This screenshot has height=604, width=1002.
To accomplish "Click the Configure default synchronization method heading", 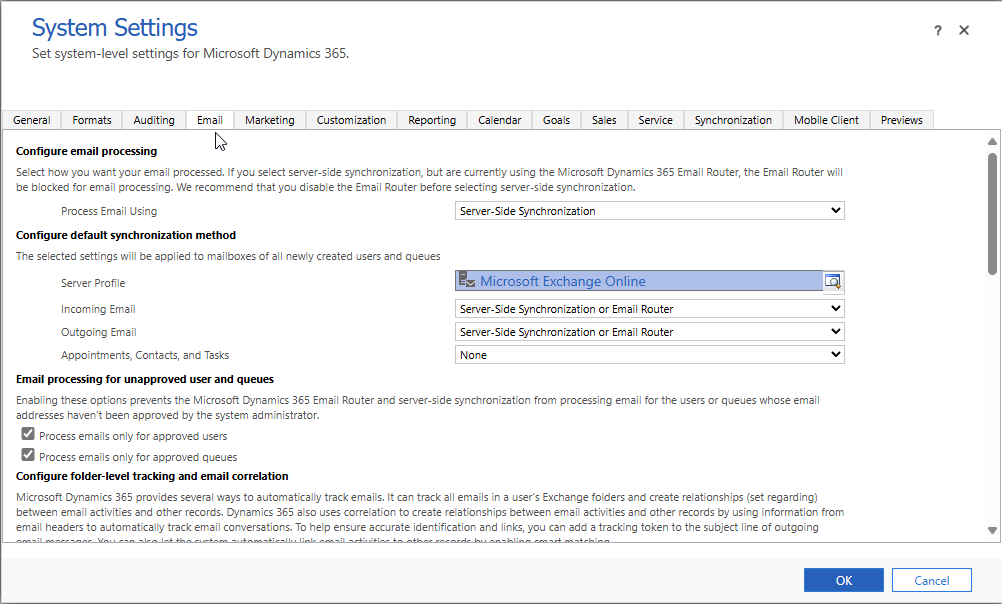I will coord(126,235).
